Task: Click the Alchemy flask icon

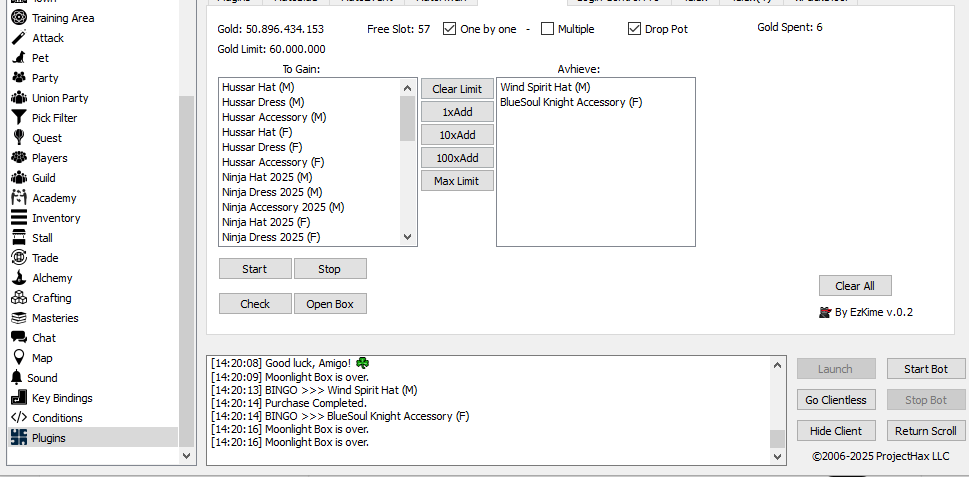Action: [x=18, y=278]
